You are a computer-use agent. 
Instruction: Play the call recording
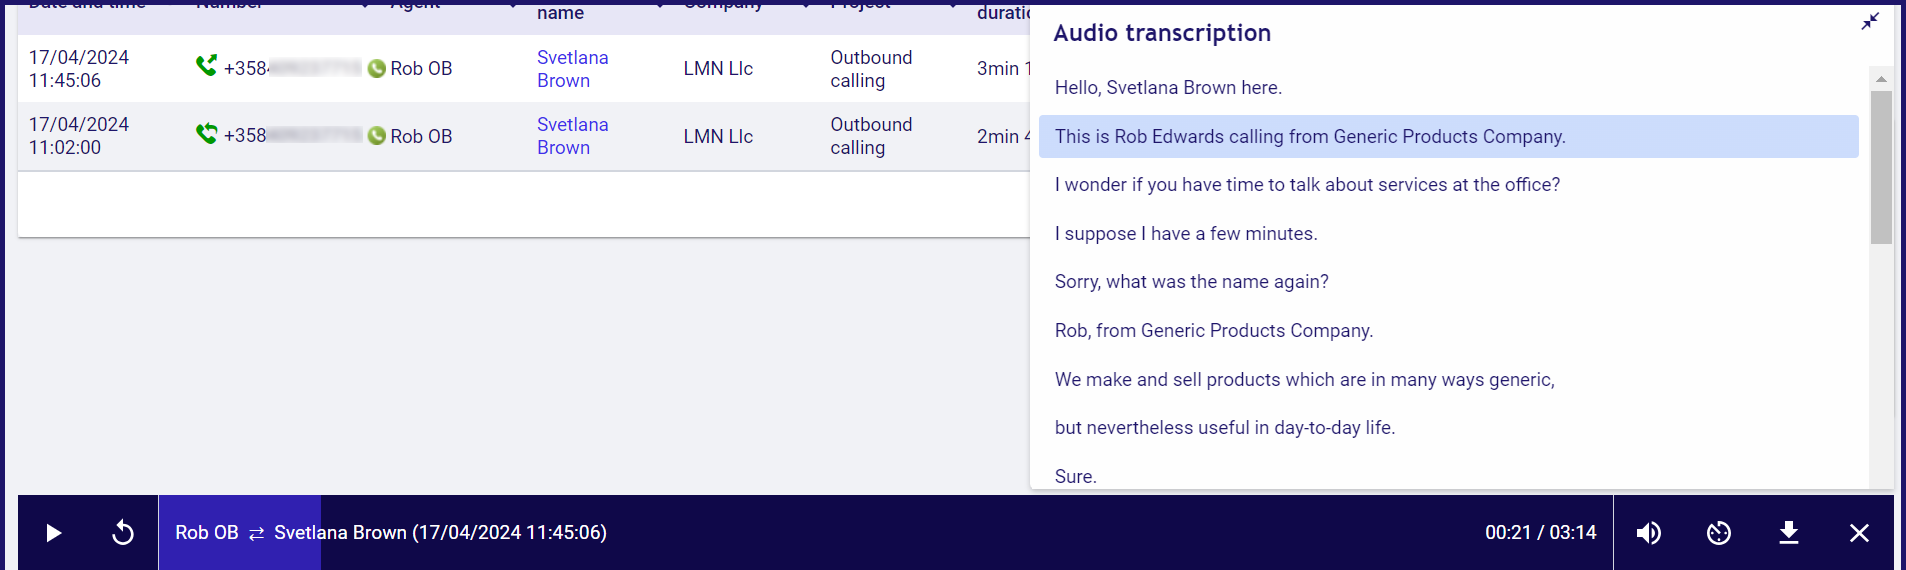pyautogui.click(x=54, y=533)
